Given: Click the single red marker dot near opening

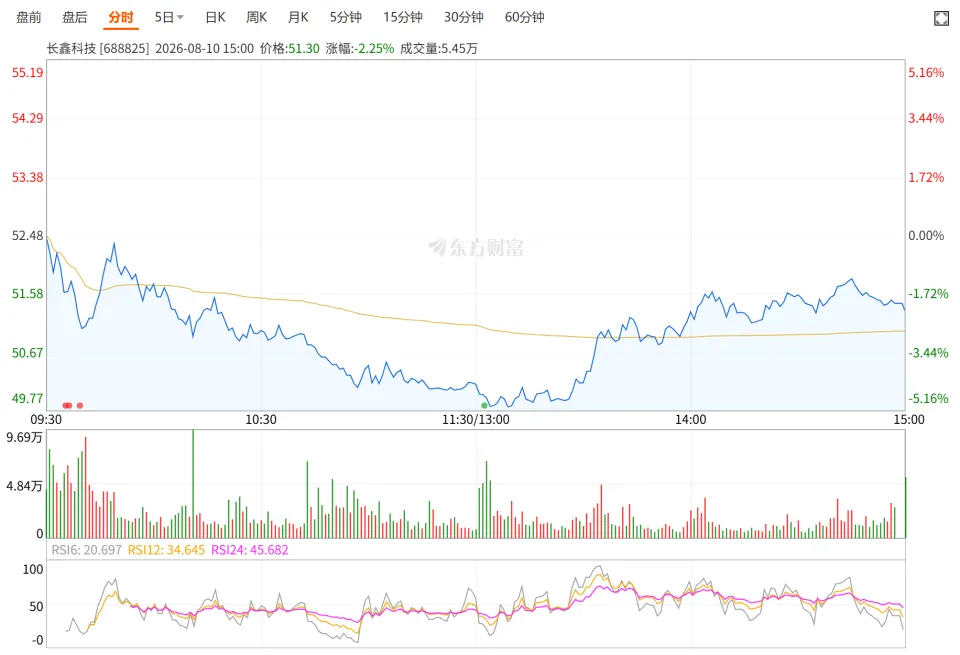Looking at the screenshot, I should pos(80,405).
